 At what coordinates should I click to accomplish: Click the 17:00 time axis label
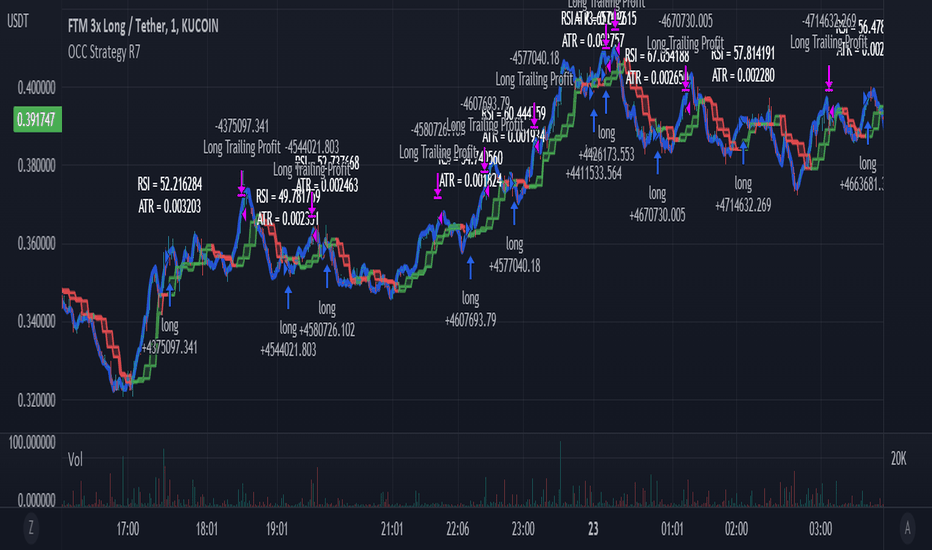click(x=128, y=529)
